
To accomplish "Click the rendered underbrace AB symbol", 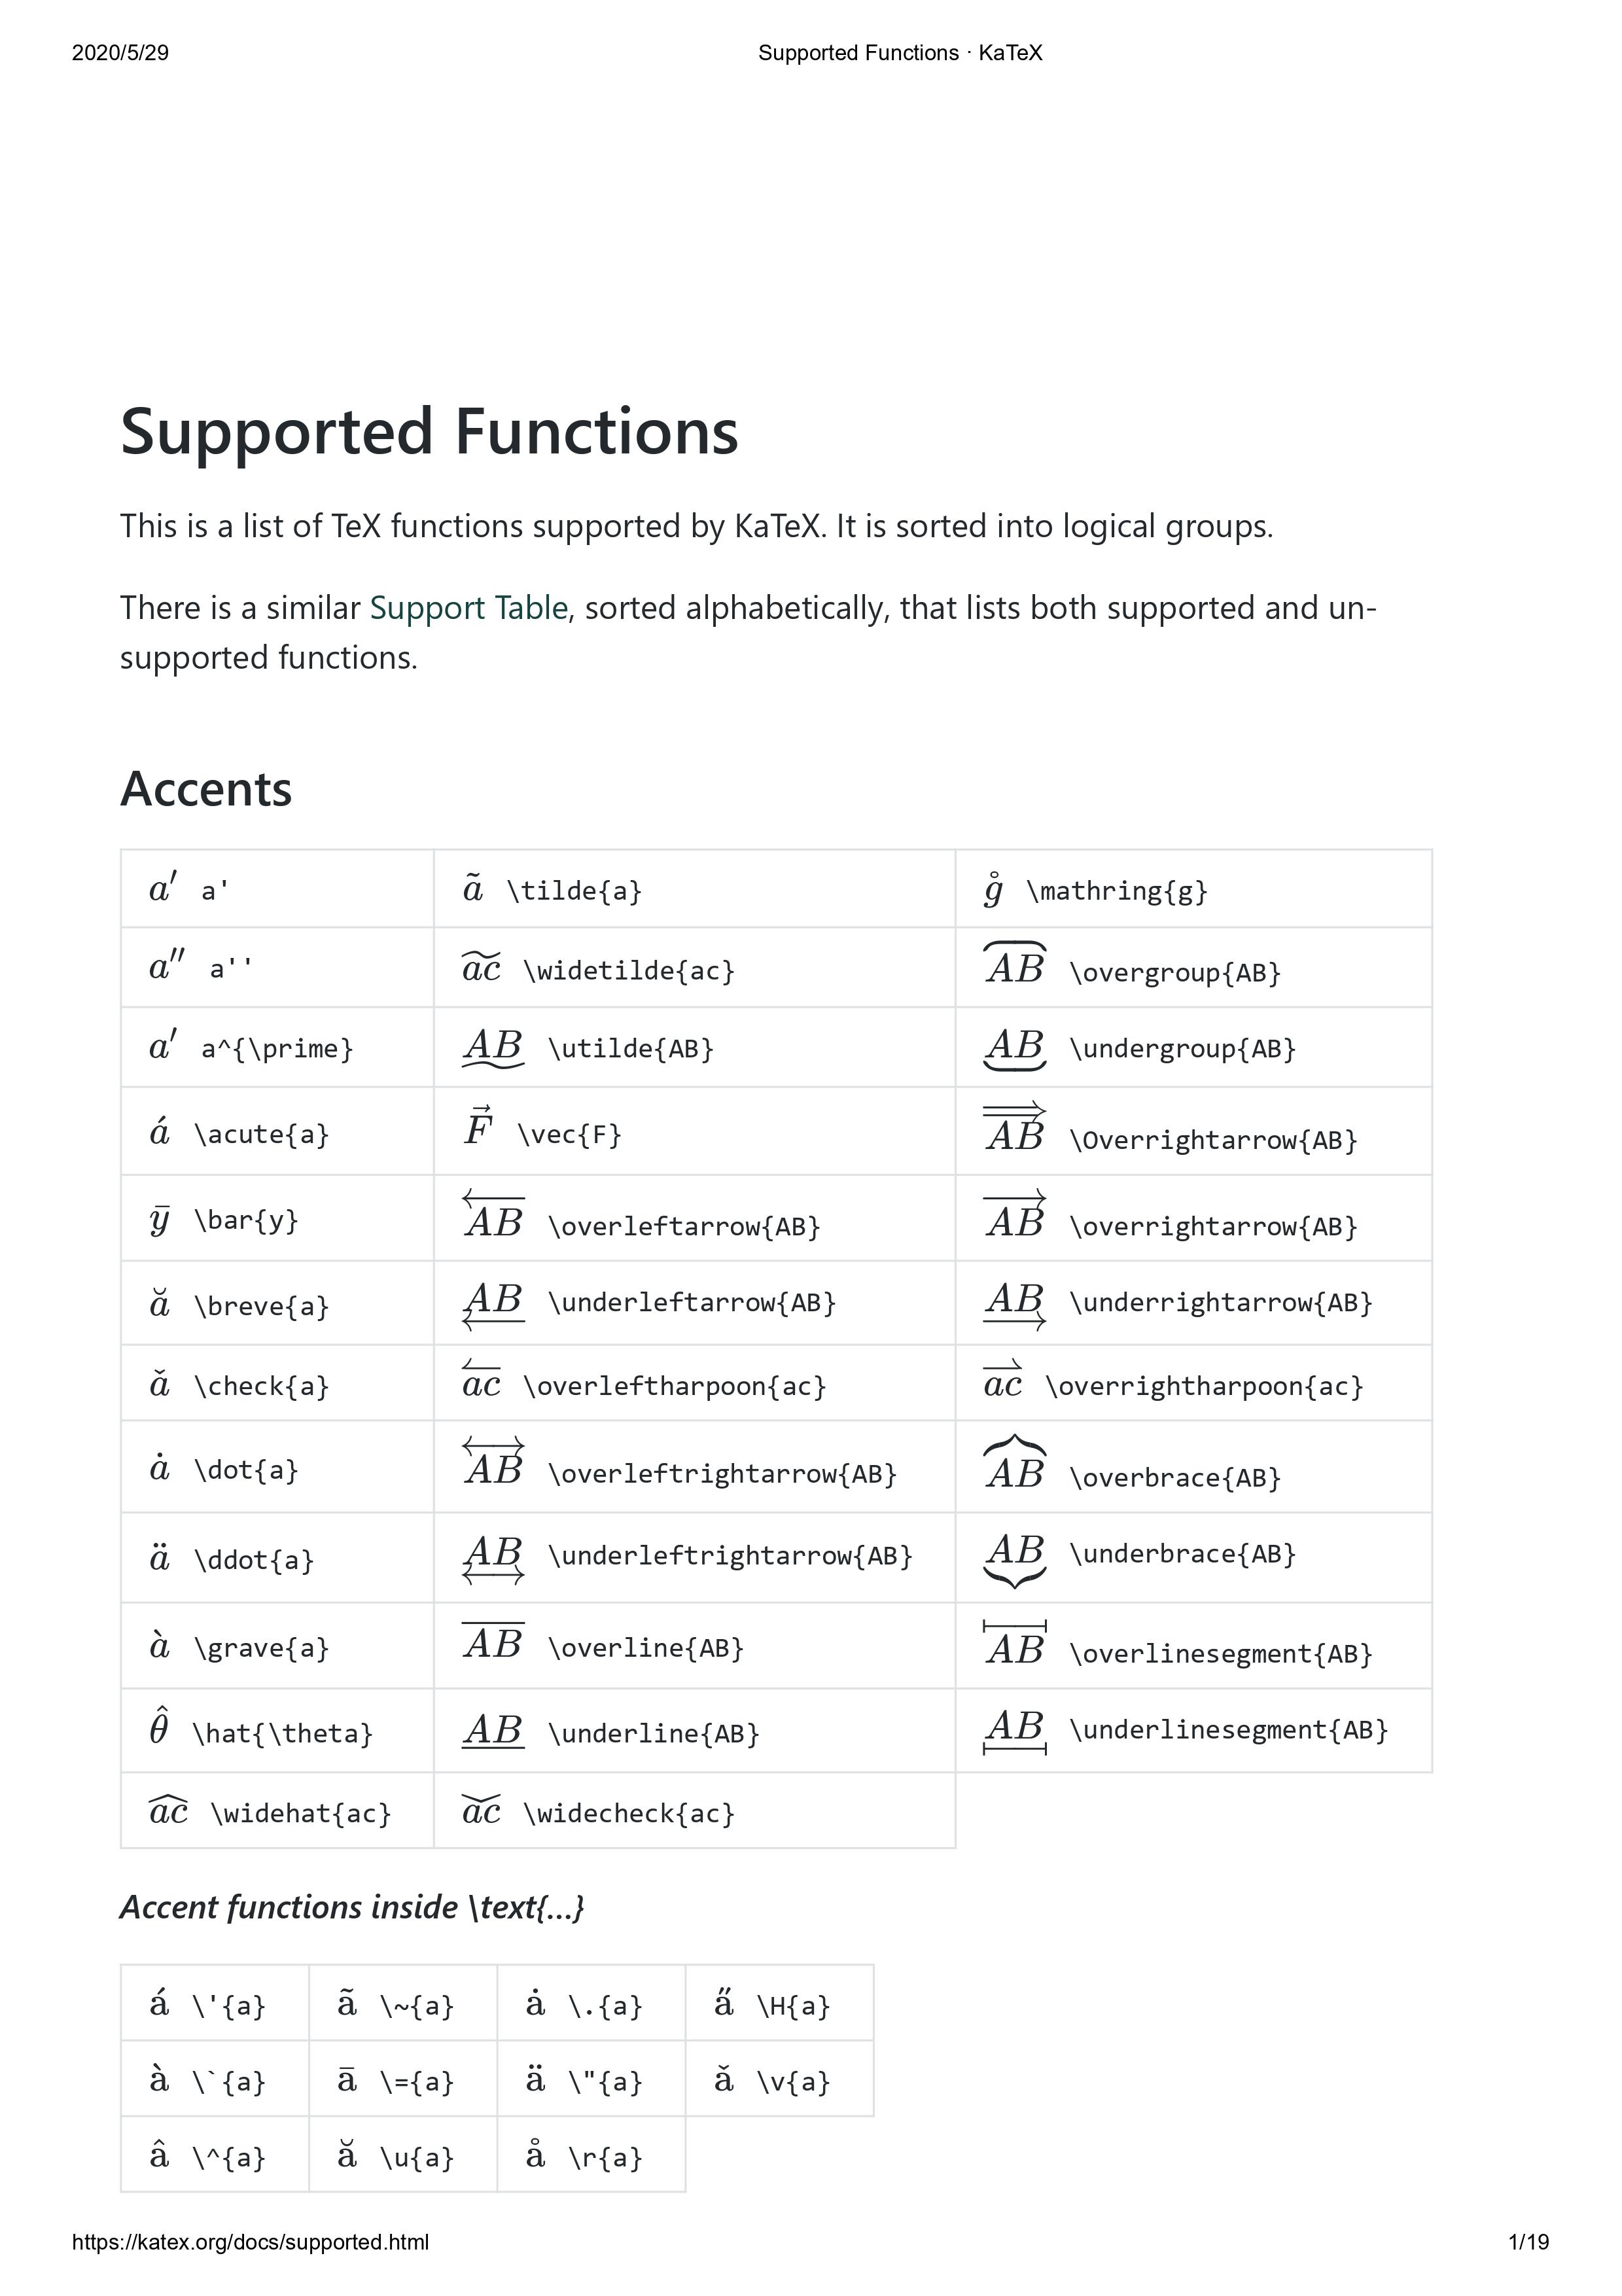I will (x=1015, y=1558).
